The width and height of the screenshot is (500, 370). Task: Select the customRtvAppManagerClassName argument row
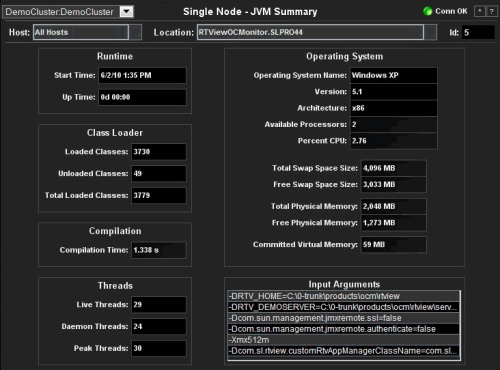point(344,351)
